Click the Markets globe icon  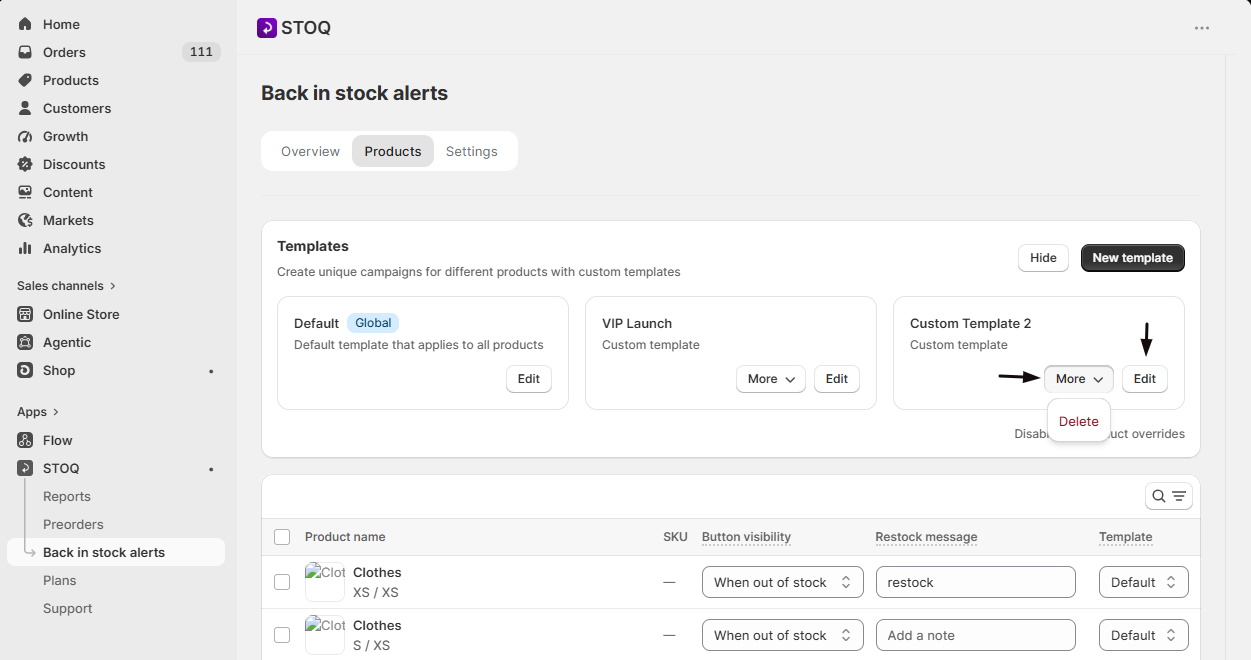(25, 220)
